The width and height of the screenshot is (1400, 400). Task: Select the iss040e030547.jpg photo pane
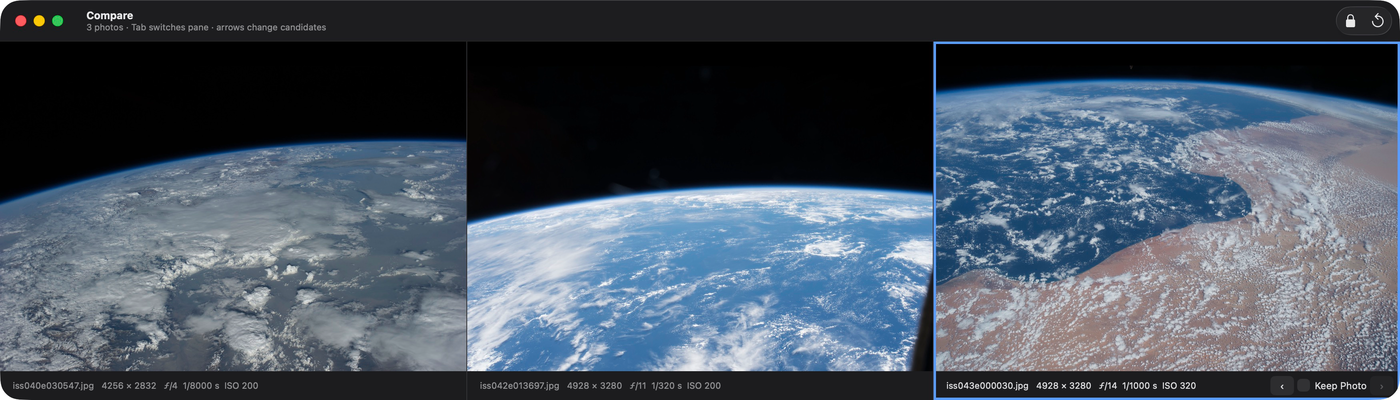[x=233, y=206]
